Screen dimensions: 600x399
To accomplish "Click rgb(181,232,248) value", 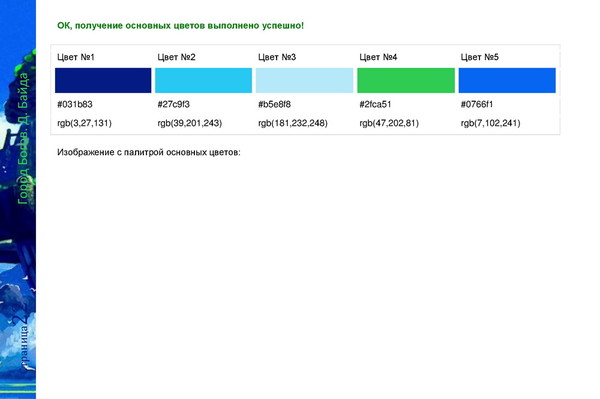I will pyautogui.click(x=293, y=123).
